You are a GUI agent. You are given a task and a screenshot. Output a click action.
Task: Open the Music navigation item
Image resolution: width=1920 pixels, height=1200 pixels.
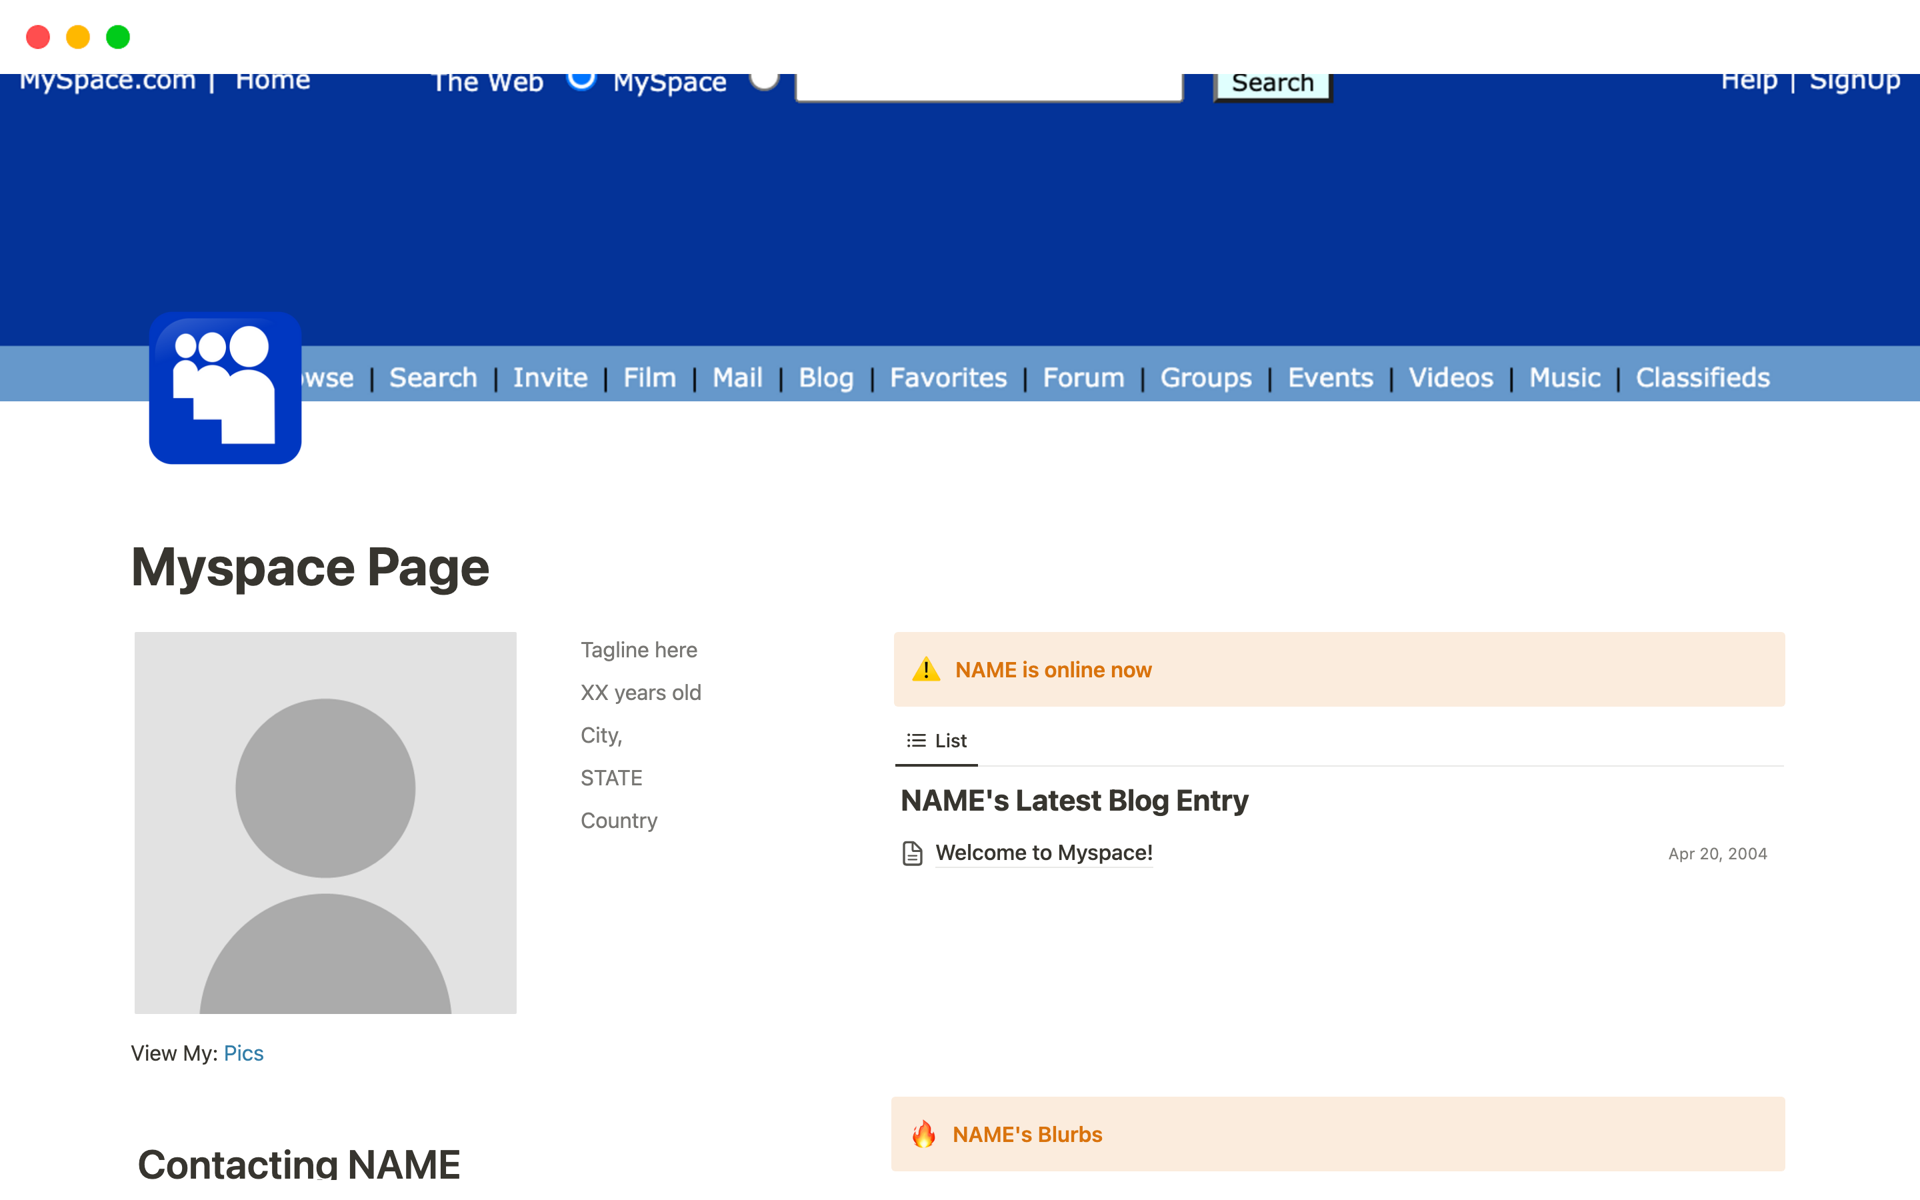1564,378
